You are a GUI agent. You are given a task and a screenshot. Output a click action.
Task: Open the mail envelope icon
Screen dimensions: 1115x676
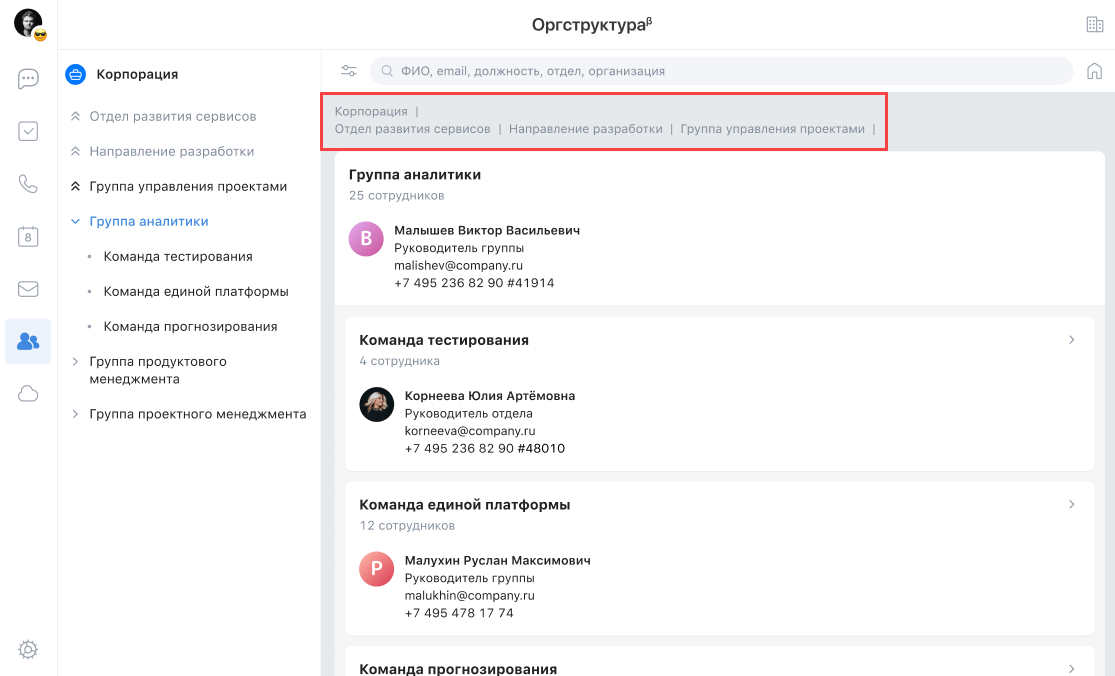(x=28, y=289)
